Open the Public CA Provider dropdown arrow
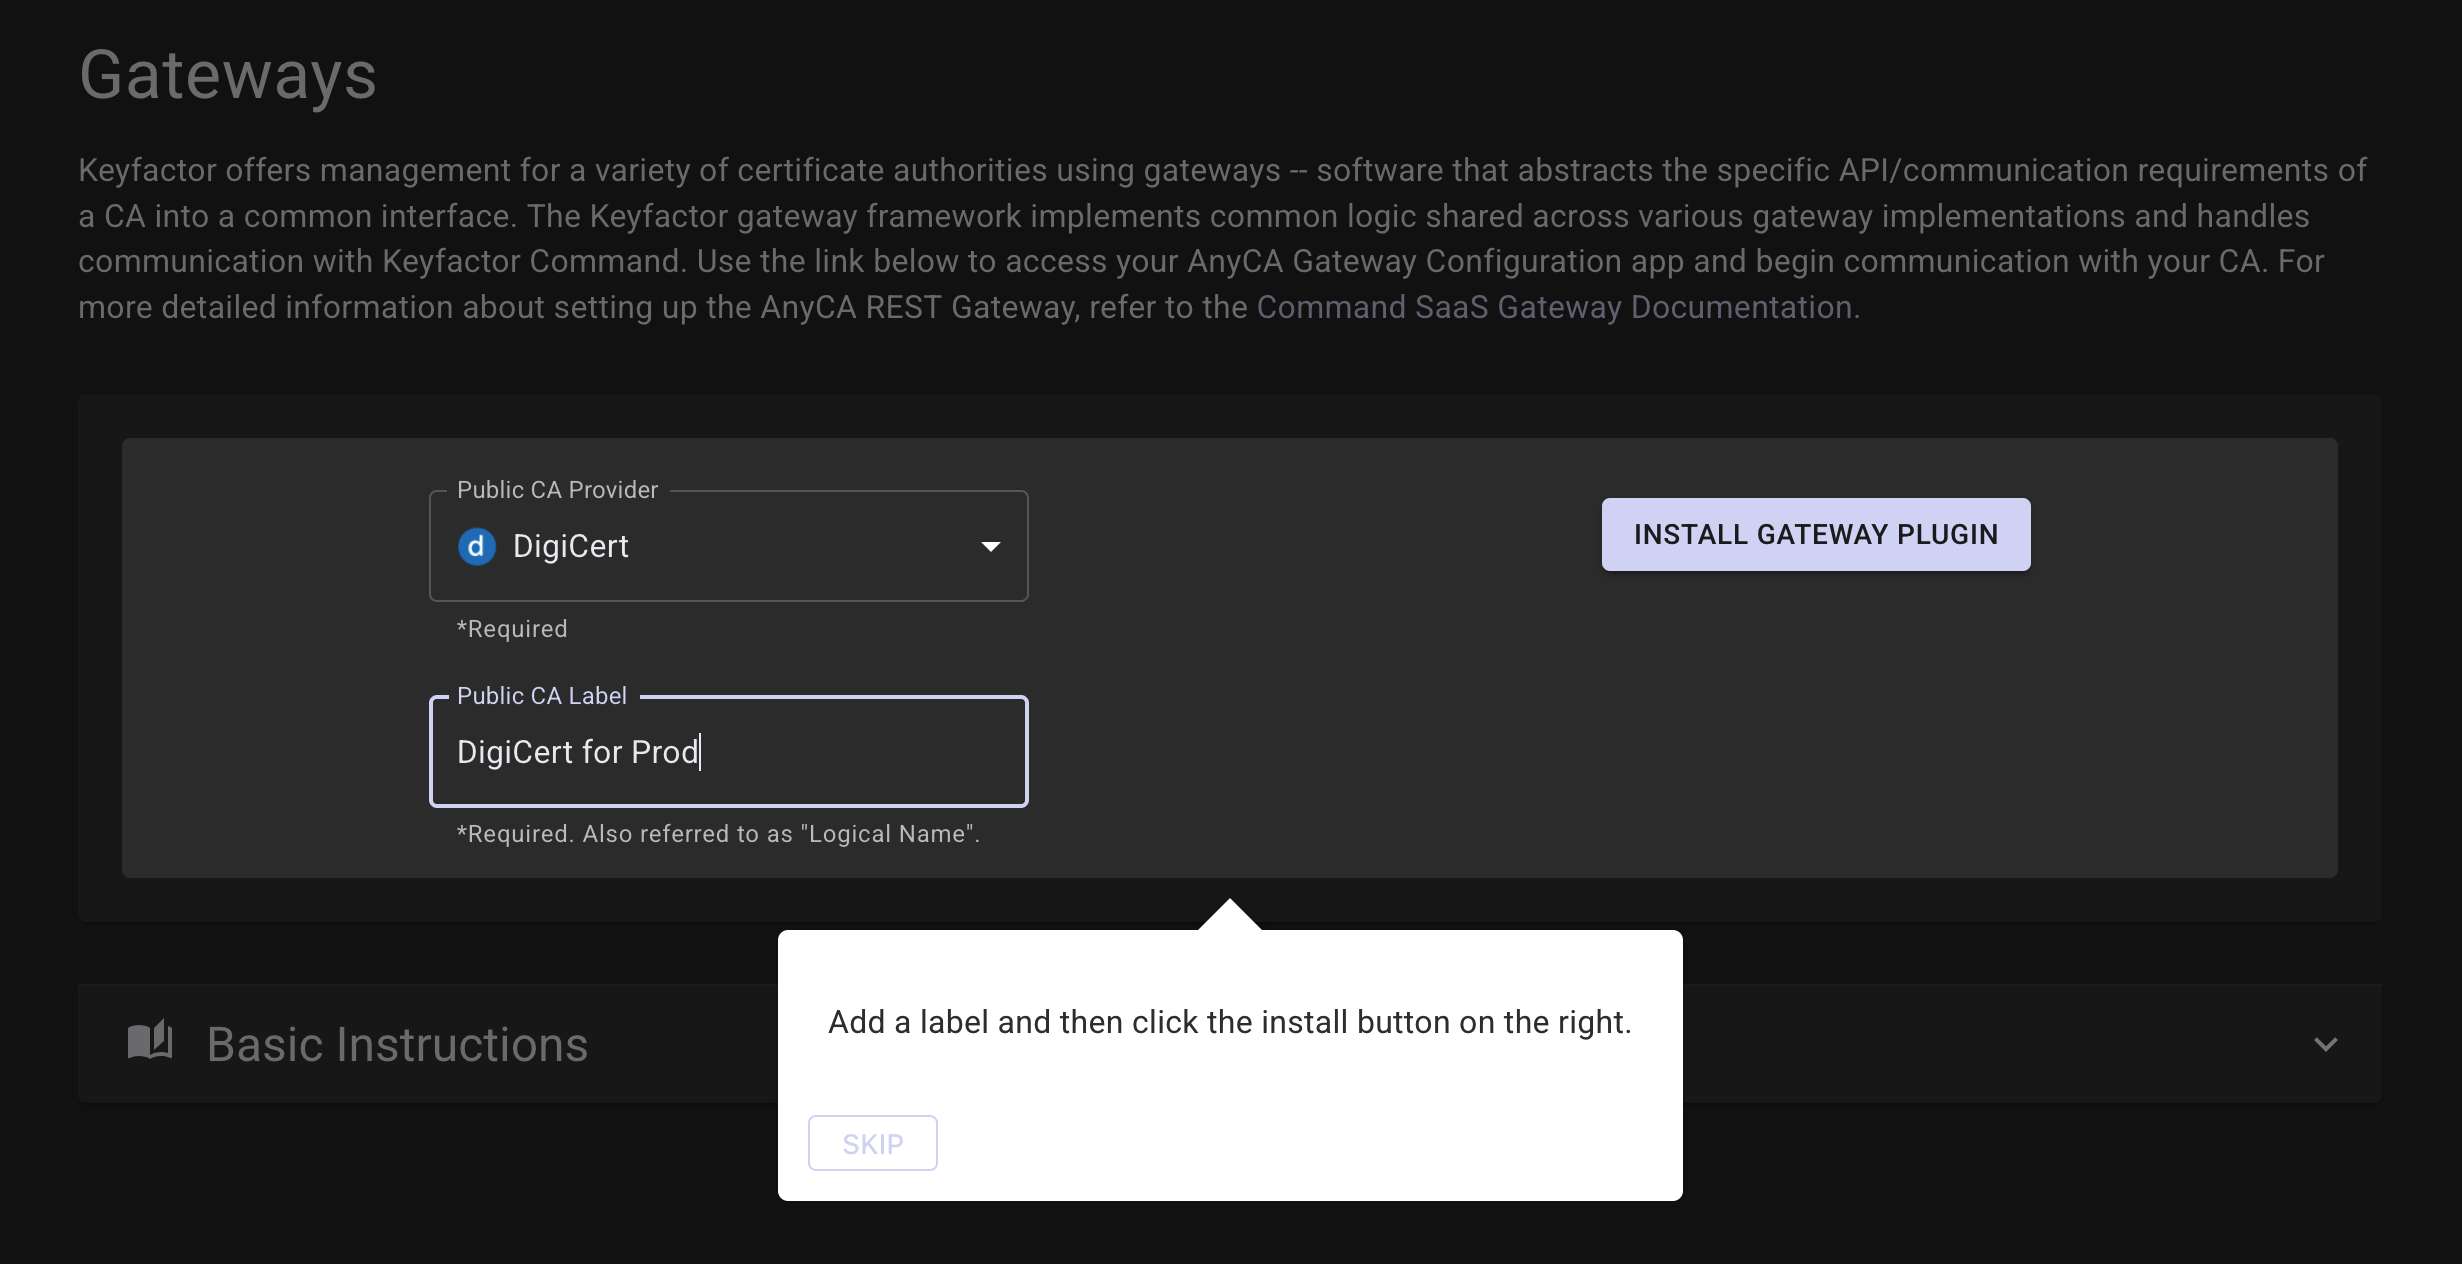Image resolution: width=2462 pixels, height=1264 pixels. point(990,546)
